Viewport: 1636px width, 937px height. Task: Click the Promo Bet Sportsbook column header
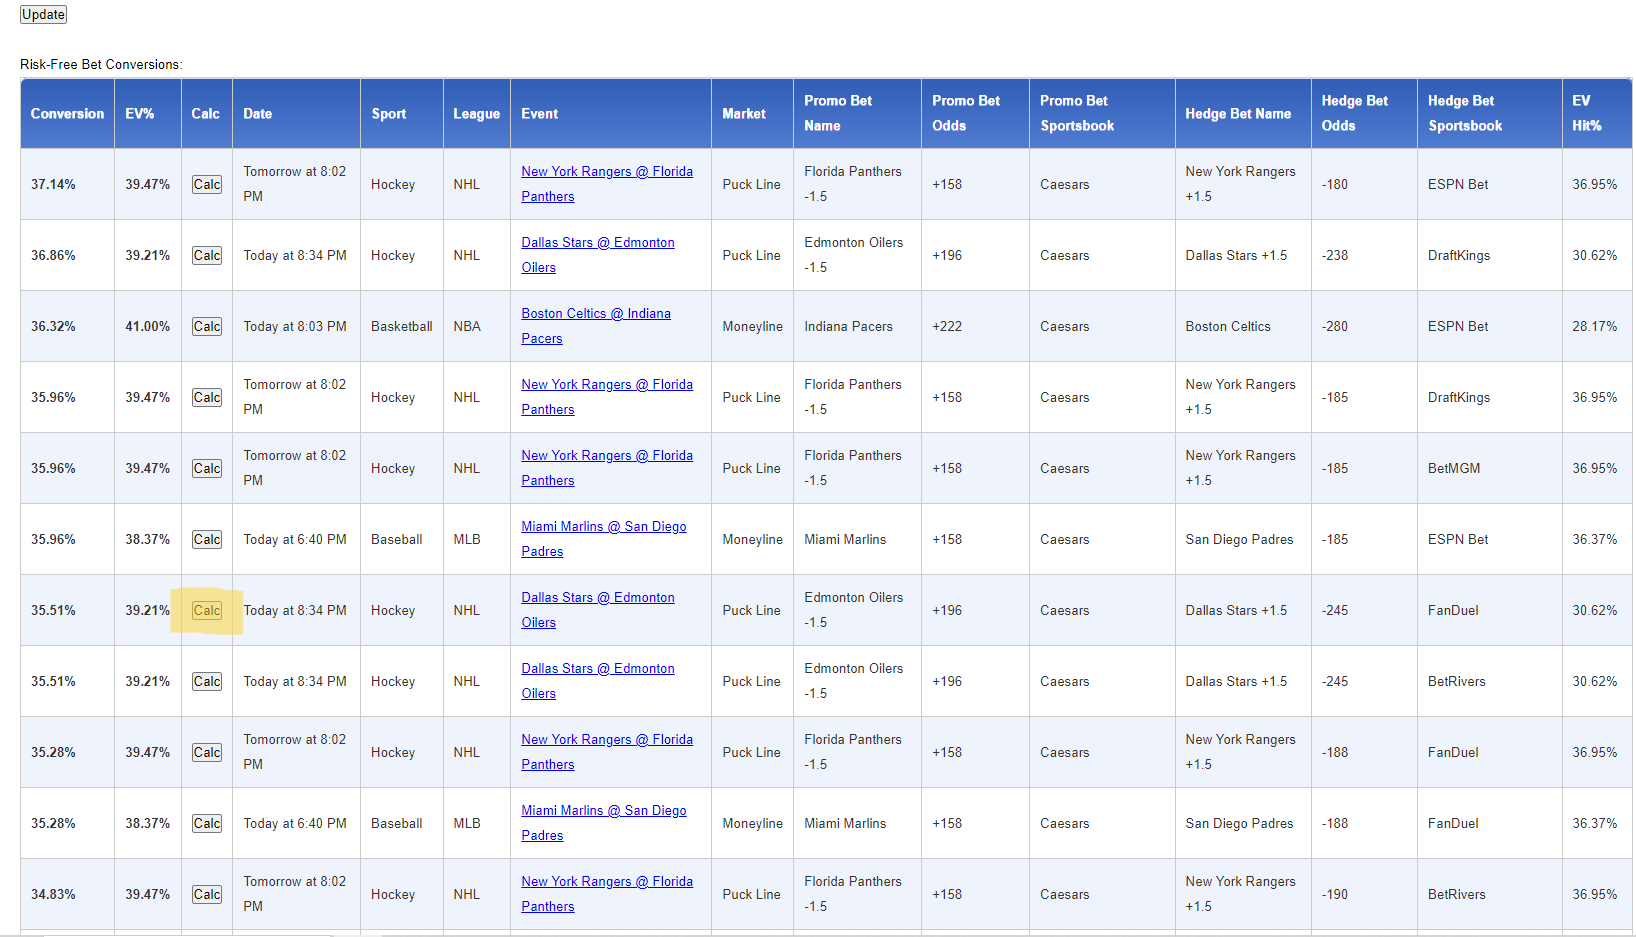click(x=1102, y=114)
